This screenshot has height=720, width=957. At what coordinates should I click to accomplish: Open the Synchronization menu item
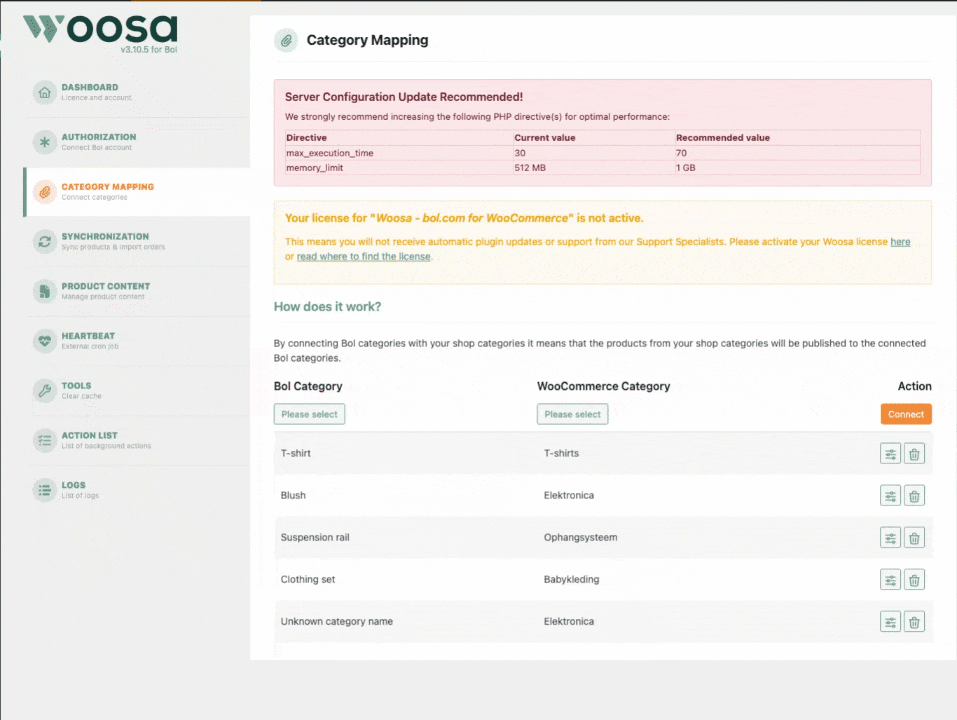[137, 242]
